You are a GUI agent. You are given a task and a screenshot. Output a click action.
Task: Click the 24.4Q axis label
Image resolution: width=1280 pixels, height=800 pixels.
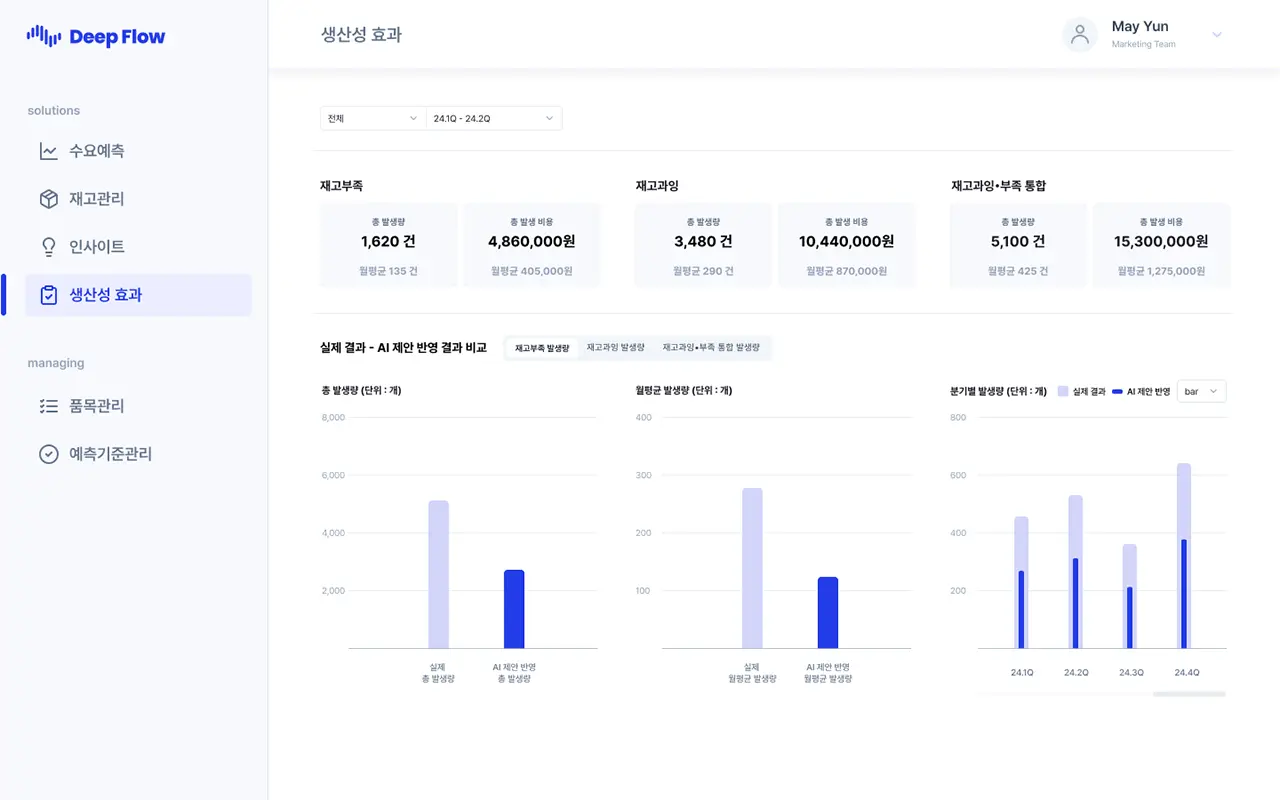point(1187,673)
